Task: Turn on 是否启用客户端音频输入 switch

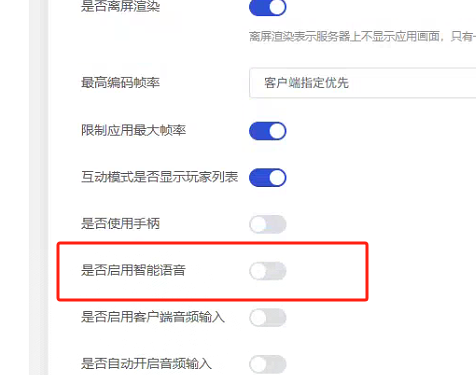Action: click(268, 318)
